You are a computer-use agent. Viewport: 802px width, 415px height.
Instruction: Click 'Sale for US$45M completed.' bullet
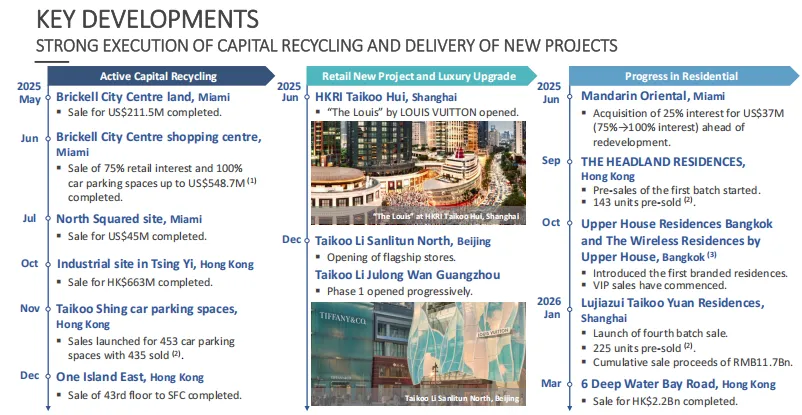(x=137, y=236)
